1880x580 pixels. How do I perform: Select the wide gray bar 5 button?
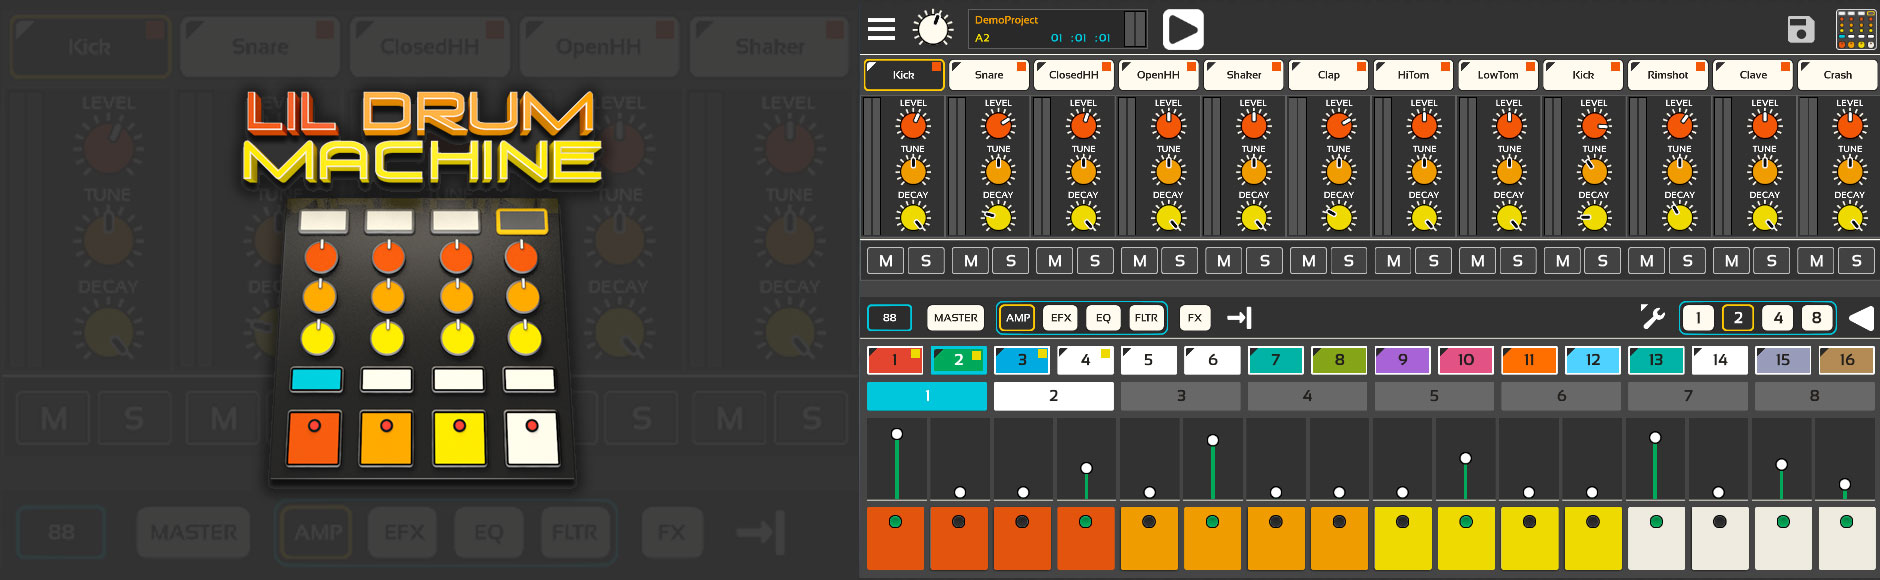click(1434, 396)
